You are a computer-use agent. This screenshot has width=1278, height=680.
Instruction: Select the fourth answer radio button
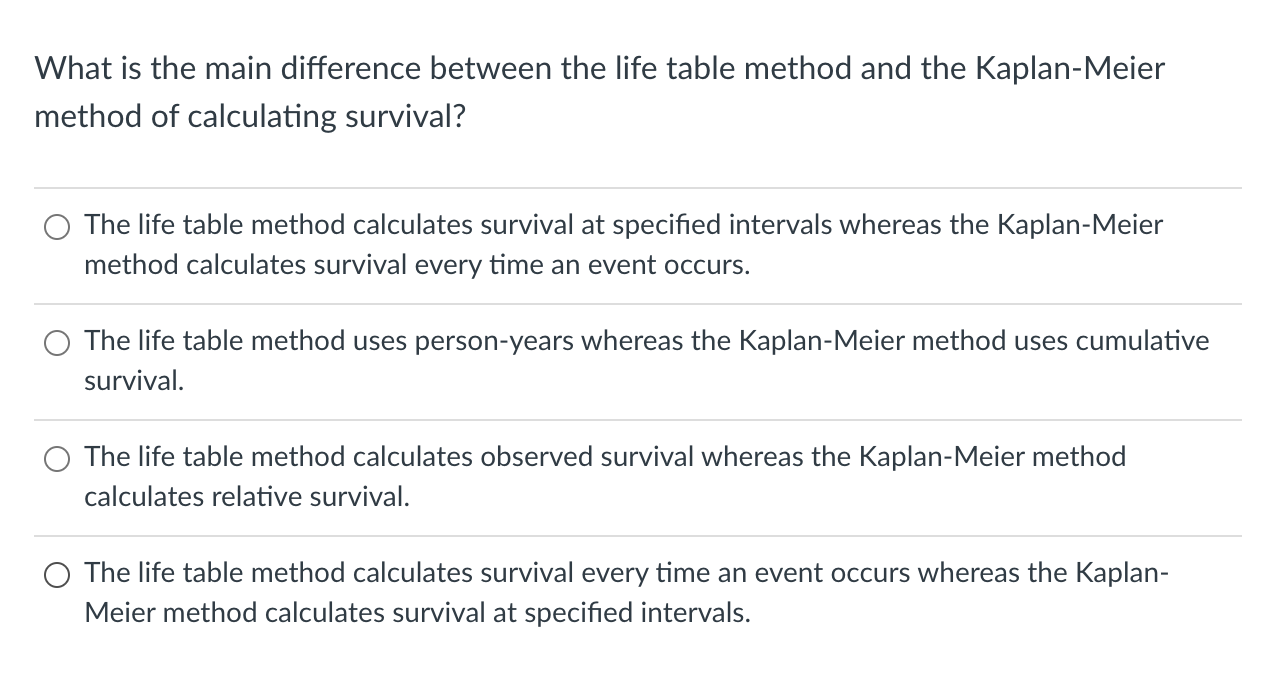pyautogui.click(x=57, y=575)
